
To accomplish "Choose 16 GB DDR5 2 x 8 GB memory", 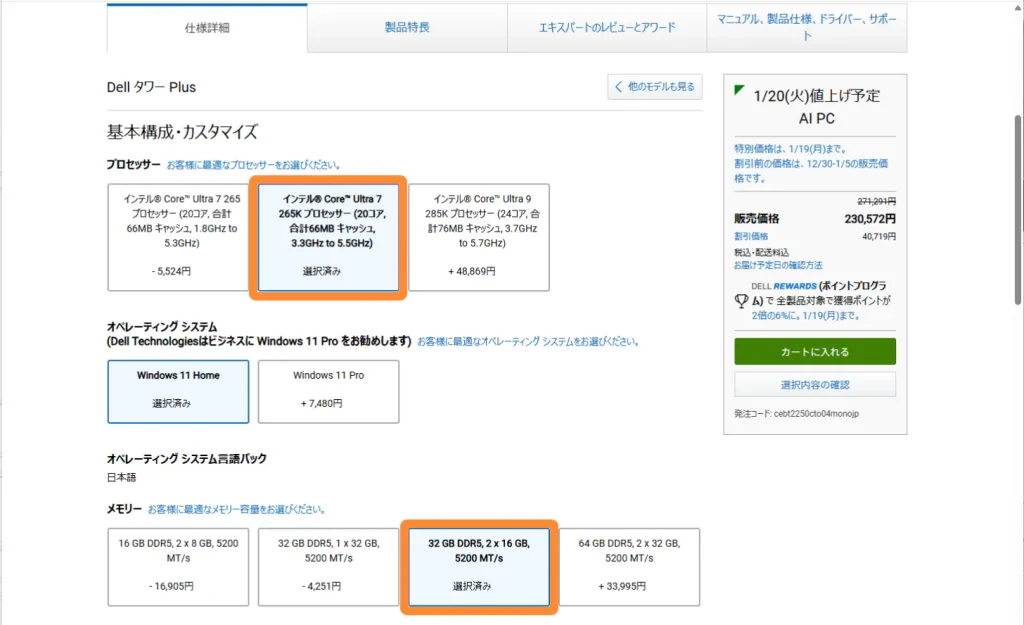I will [178, 566].
